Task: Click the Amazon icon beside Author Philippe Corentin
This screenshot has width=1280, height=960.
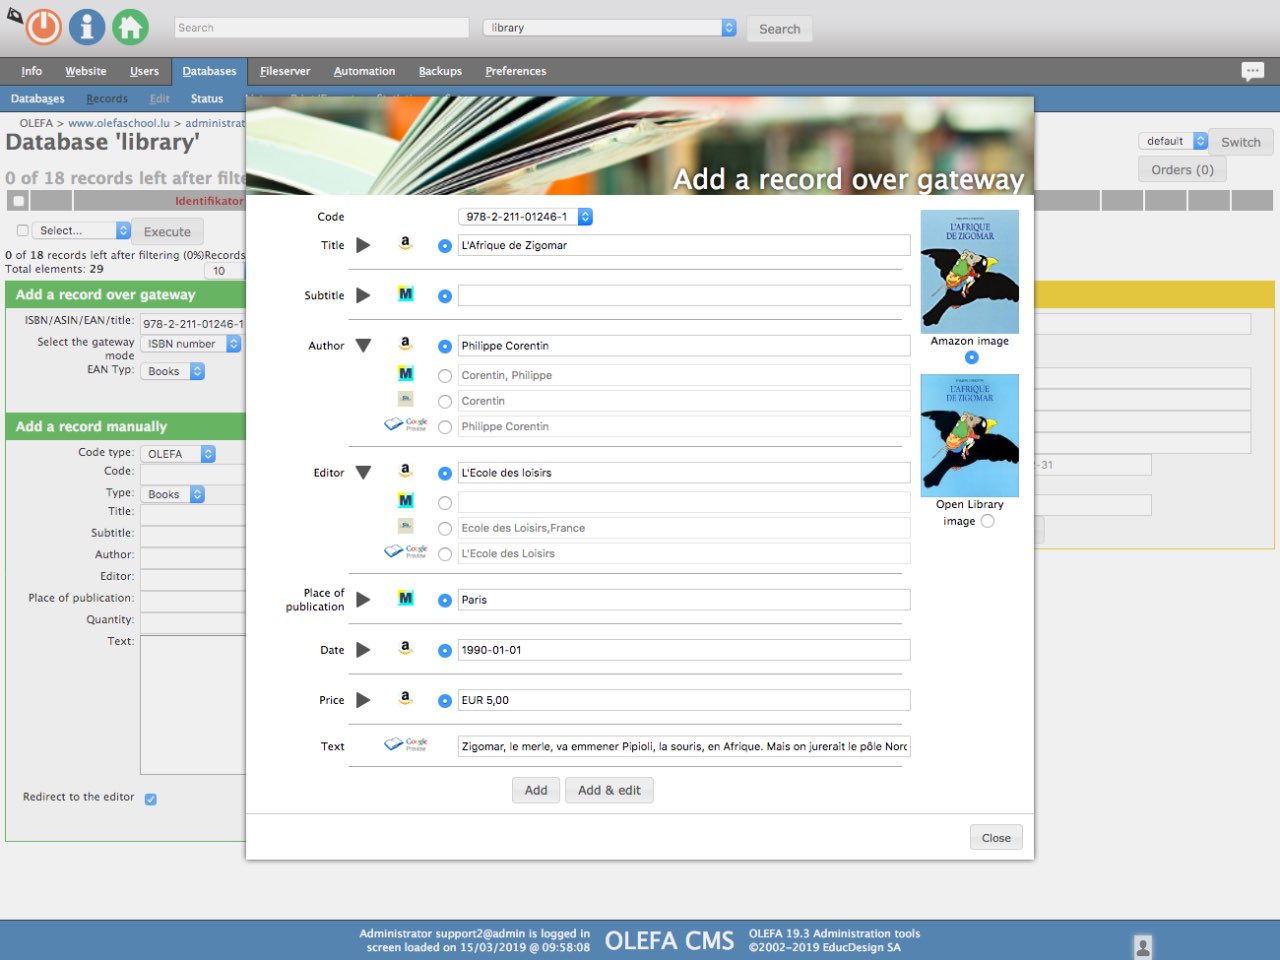Action: 405,344
